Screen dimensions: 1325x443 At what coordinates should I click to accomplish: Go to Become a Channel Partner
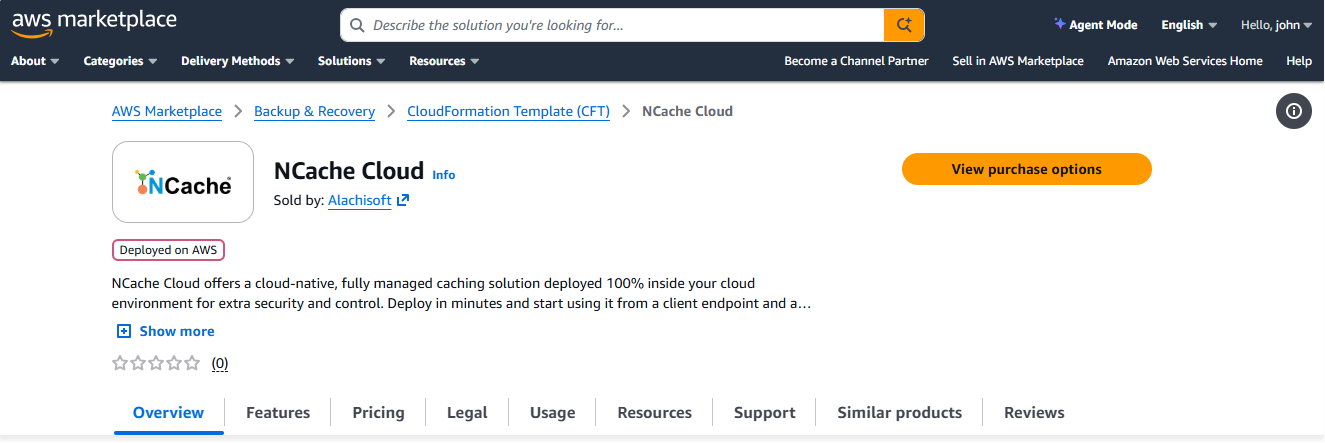(856, 61)
